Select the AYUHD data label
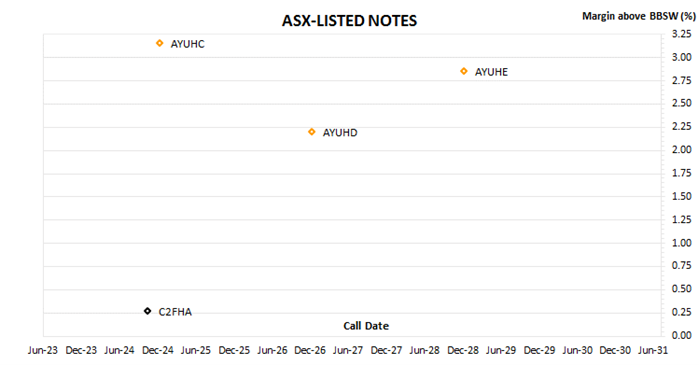Image resolution: width=699 pixels, height=365 pixels. [340, 133]
